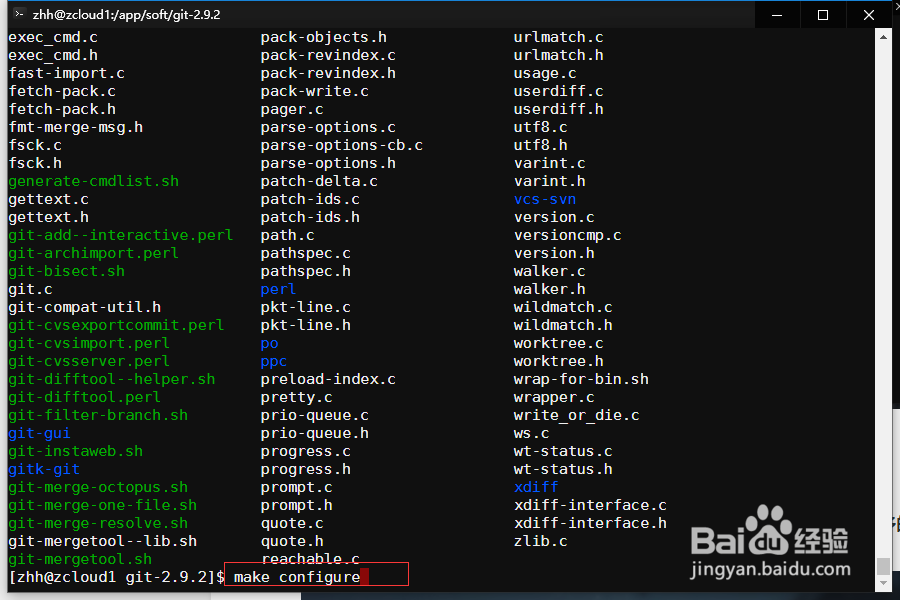Click file name 'preload-index.c'
900x600 pixels.
328,380
